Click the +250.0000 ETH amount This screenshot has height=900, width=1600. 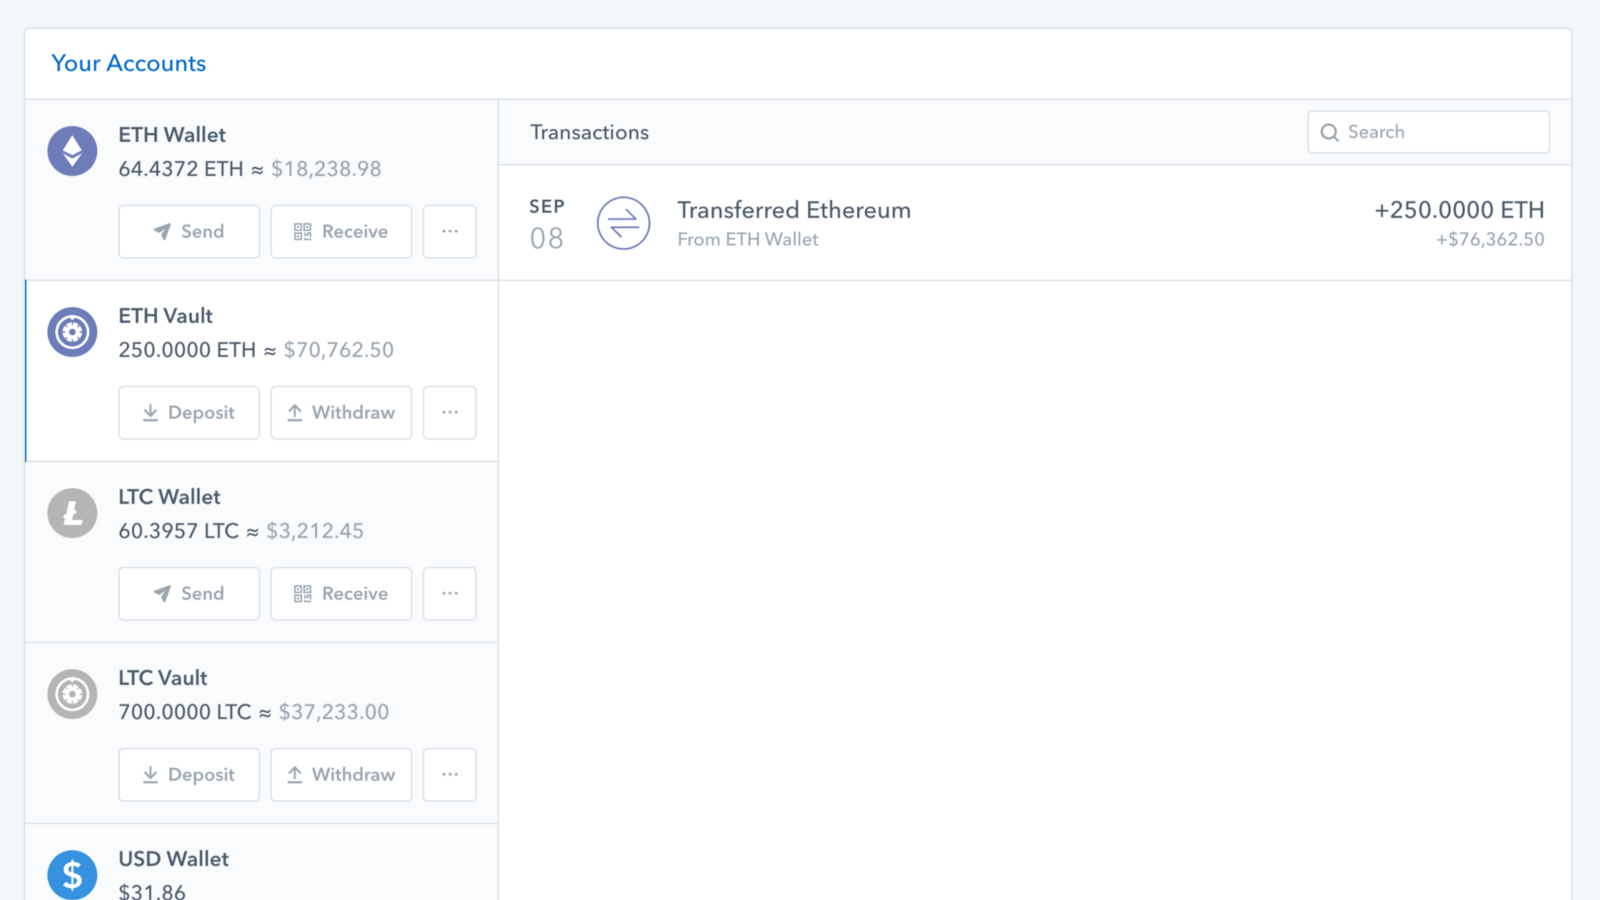pyautogui.click(x=1459, y=210)
